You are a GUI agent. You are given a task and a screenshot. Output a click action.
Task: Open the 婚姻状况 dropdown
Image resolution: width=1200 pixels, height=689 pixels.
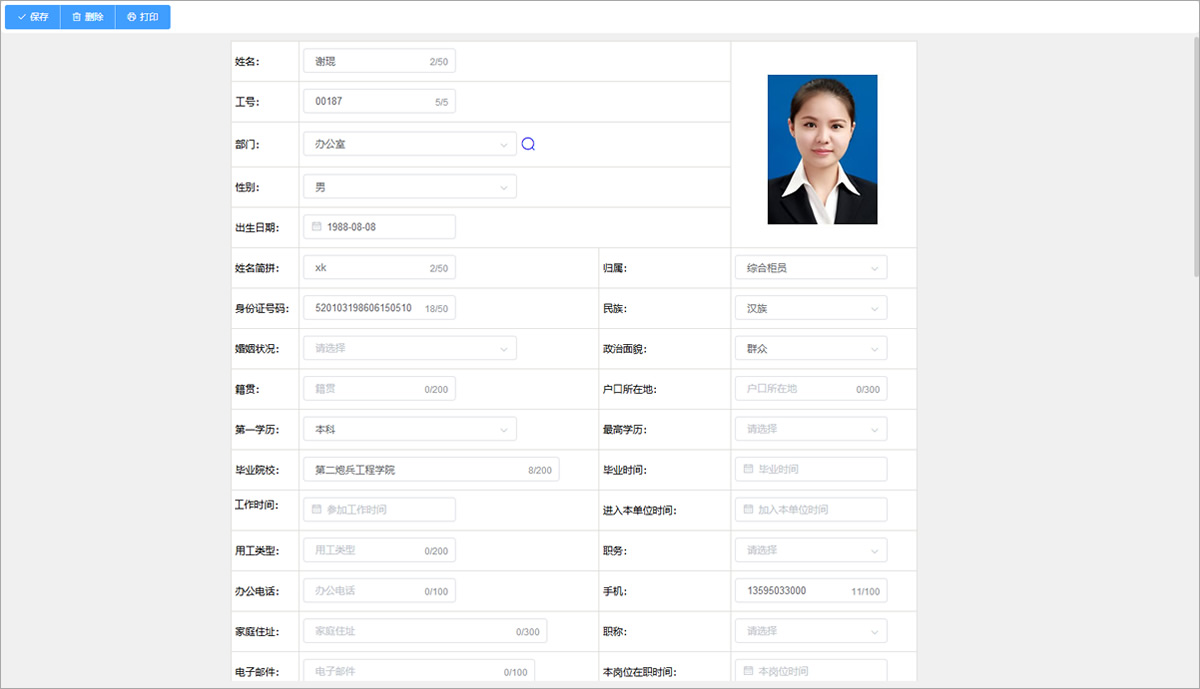pos(410,348)
